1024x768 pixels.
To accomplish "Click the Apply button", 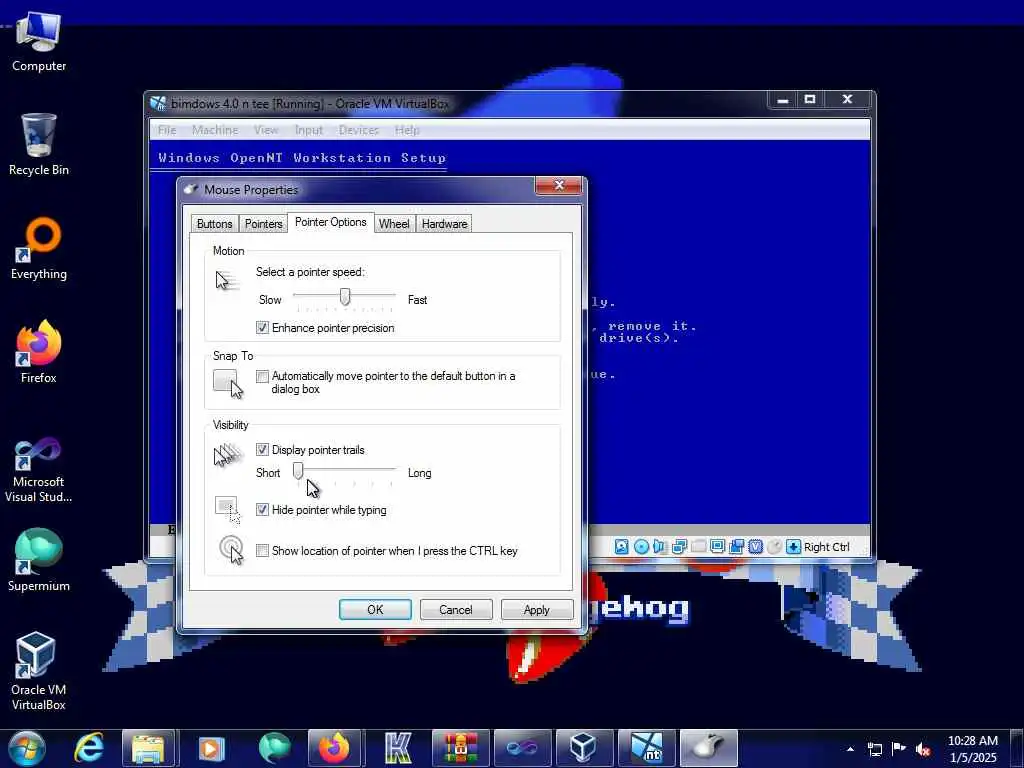I will [537, 609].
